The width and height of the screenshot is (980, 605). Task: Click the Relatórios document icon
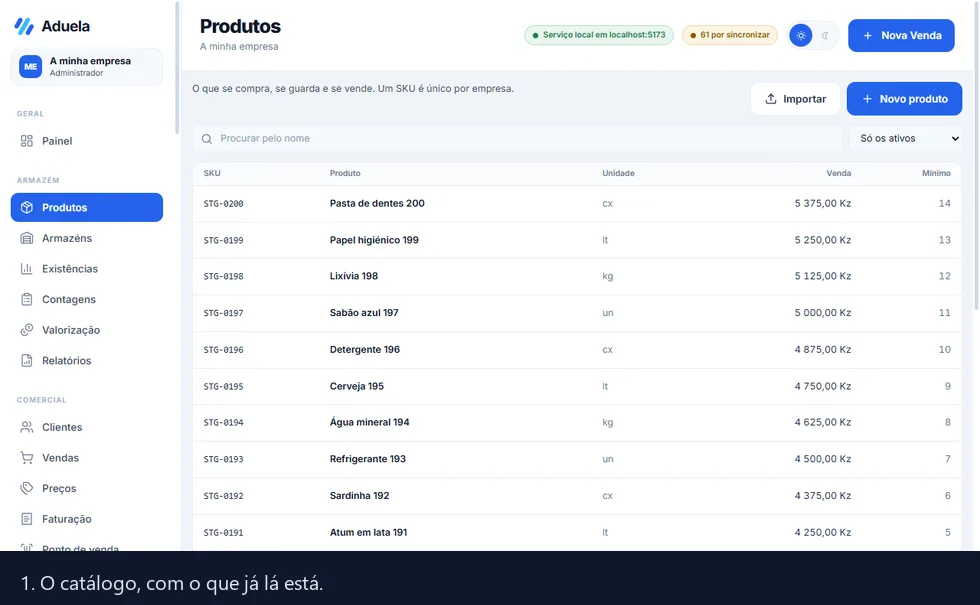click(x=26, y=361)
